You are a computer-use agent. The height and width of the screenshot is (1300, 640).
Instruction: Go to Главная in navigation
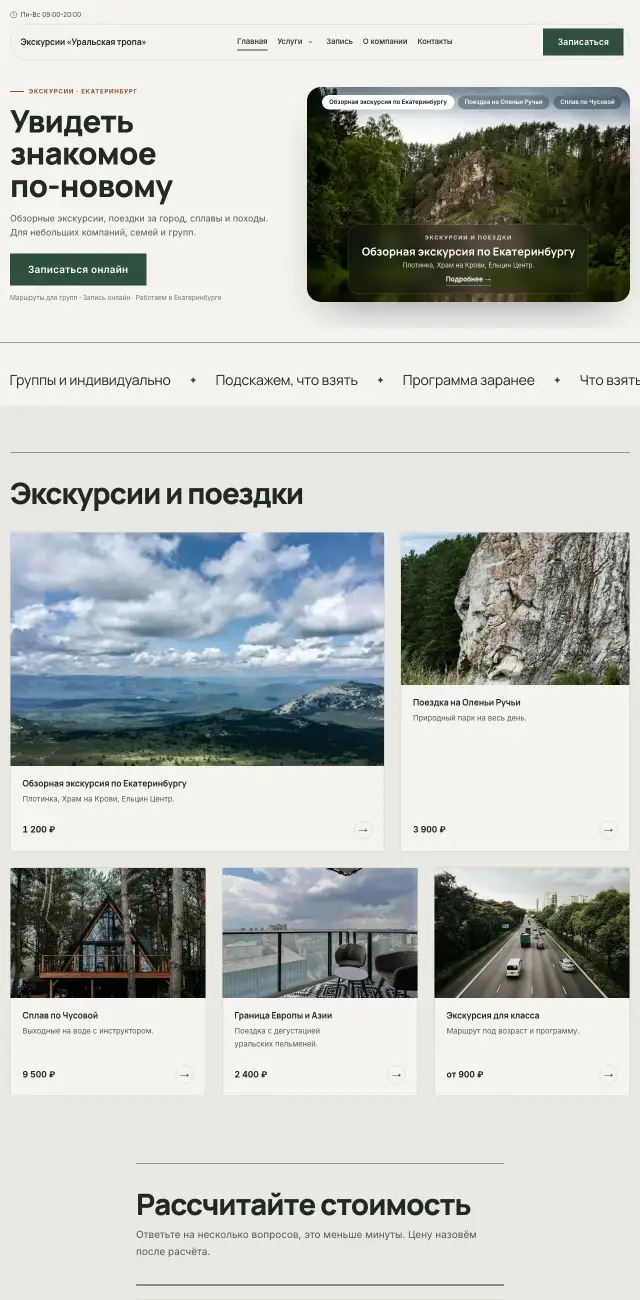tap(252, 42)
